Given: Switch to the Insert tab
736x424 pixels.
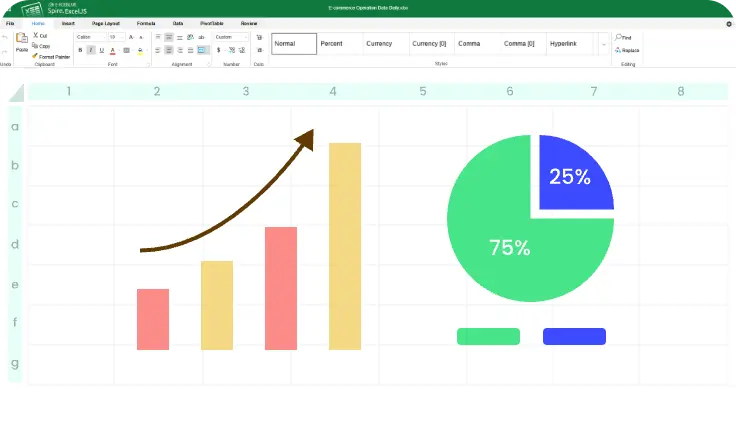Looking at the screenshot, I should click(x=68, y=22).
